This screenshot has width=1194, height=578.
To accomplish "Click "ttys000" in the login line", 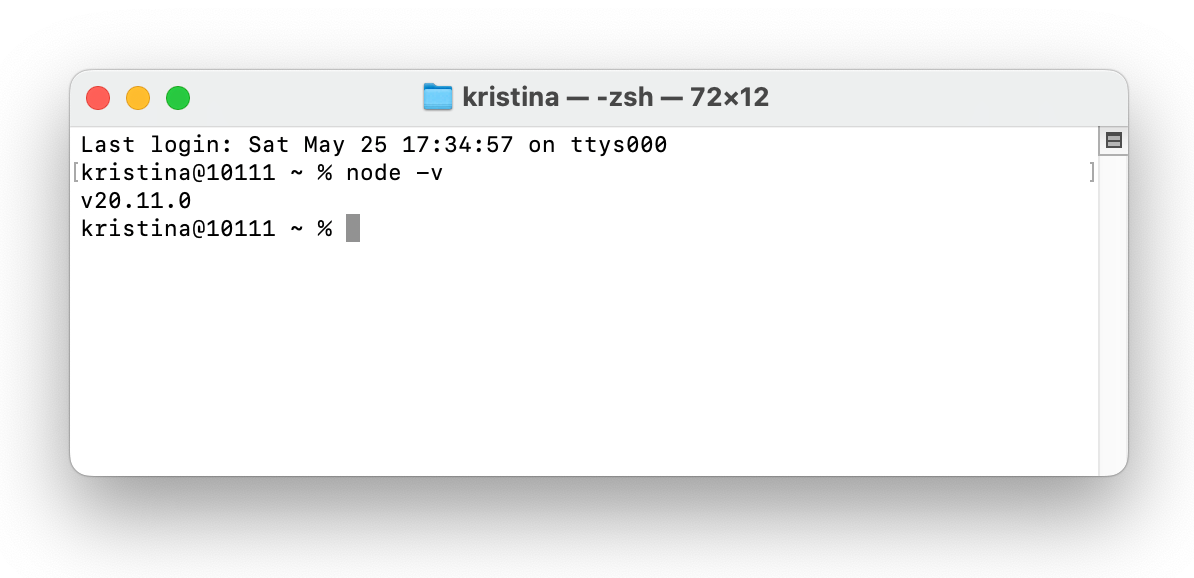I will click(619, 145).
